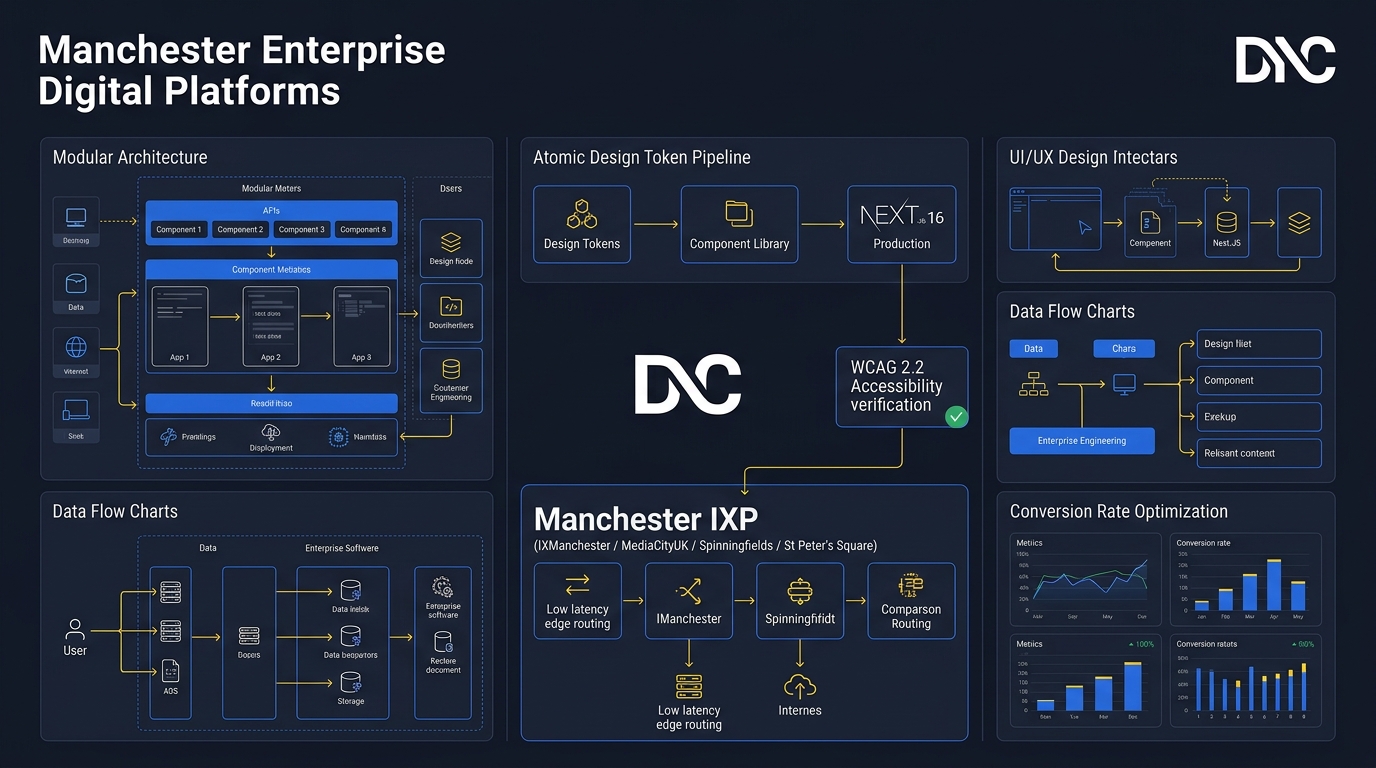Open the Doorilherllers code folder icon
Image resolution: width=1376 pixels, height=768 pixels.
[451, 306]
